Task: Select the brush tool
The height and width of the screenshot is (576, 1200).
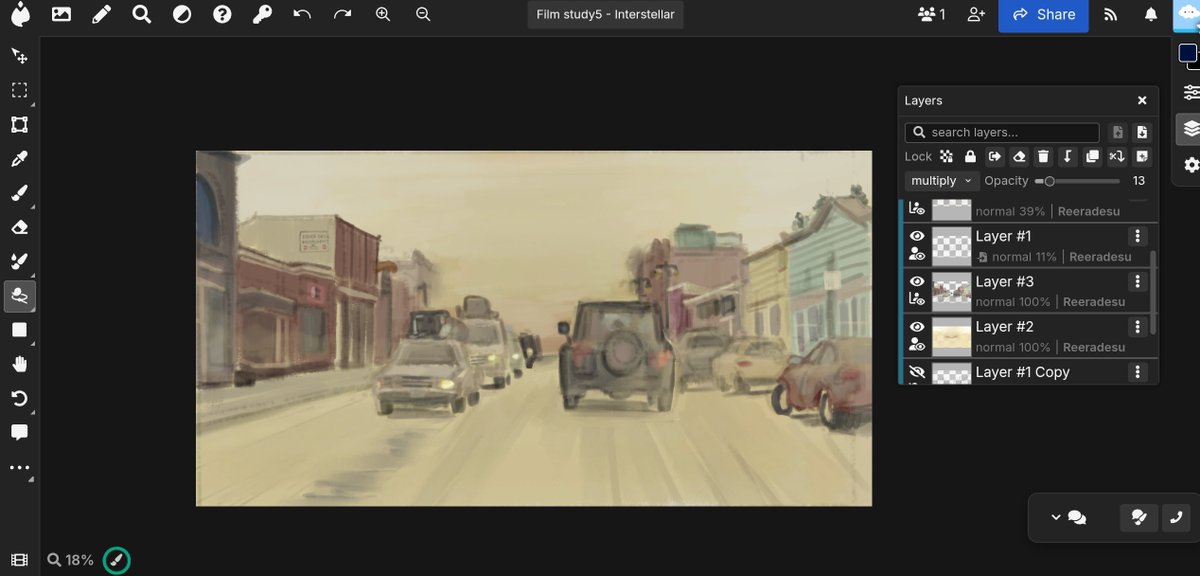Action: (x=19, y=193)
